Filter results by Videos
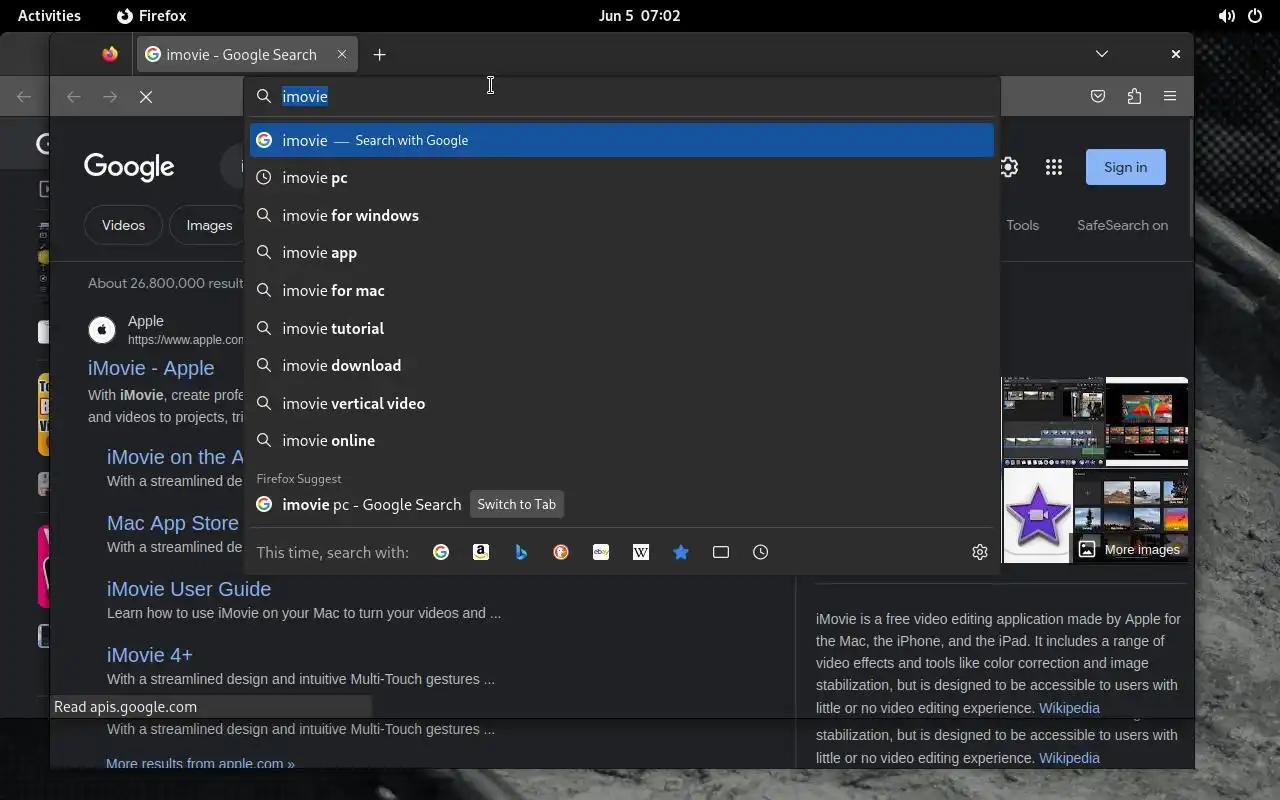The height and width of the screenshot is (800, 1280). (123, 225)
